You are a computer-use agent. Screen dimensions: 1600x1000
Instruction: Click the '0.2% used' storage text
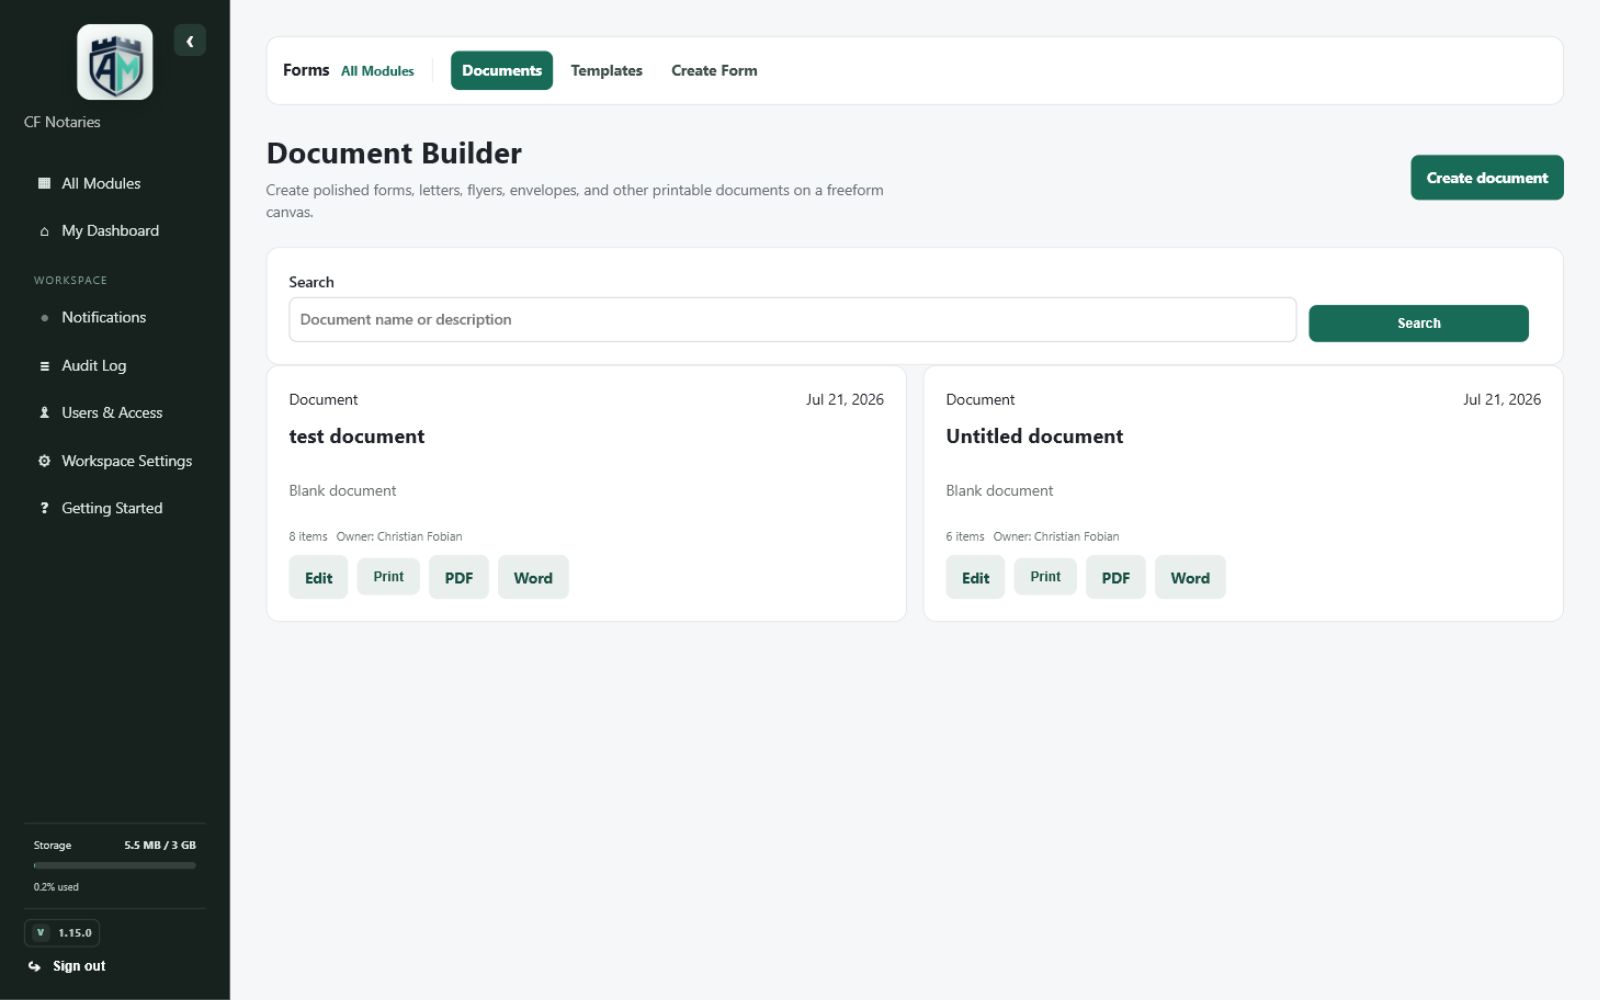[56, 887]
